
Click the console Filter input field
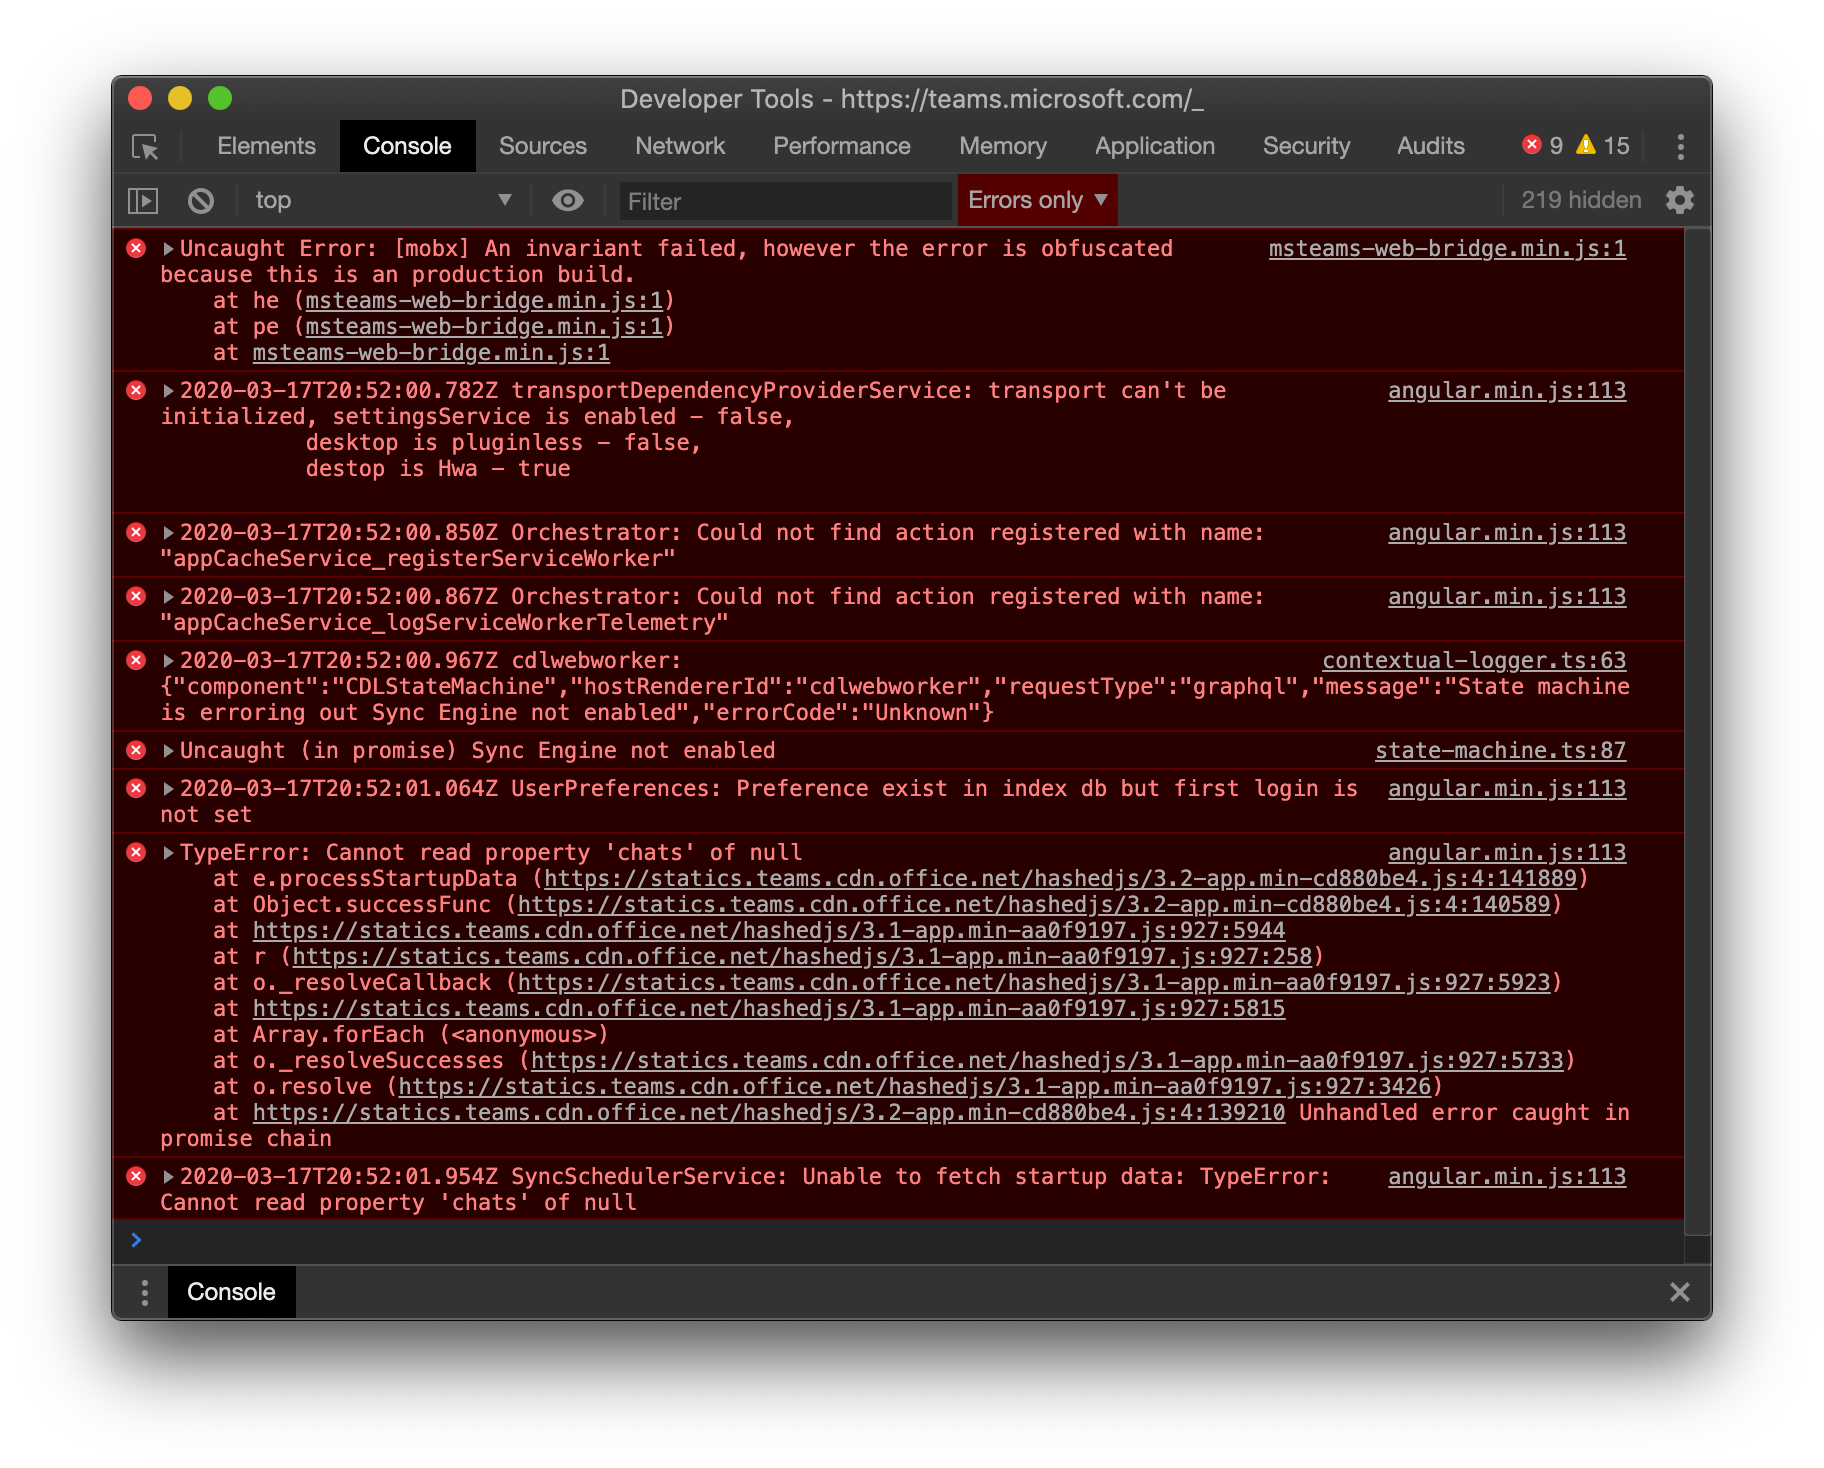coord(785,201)
